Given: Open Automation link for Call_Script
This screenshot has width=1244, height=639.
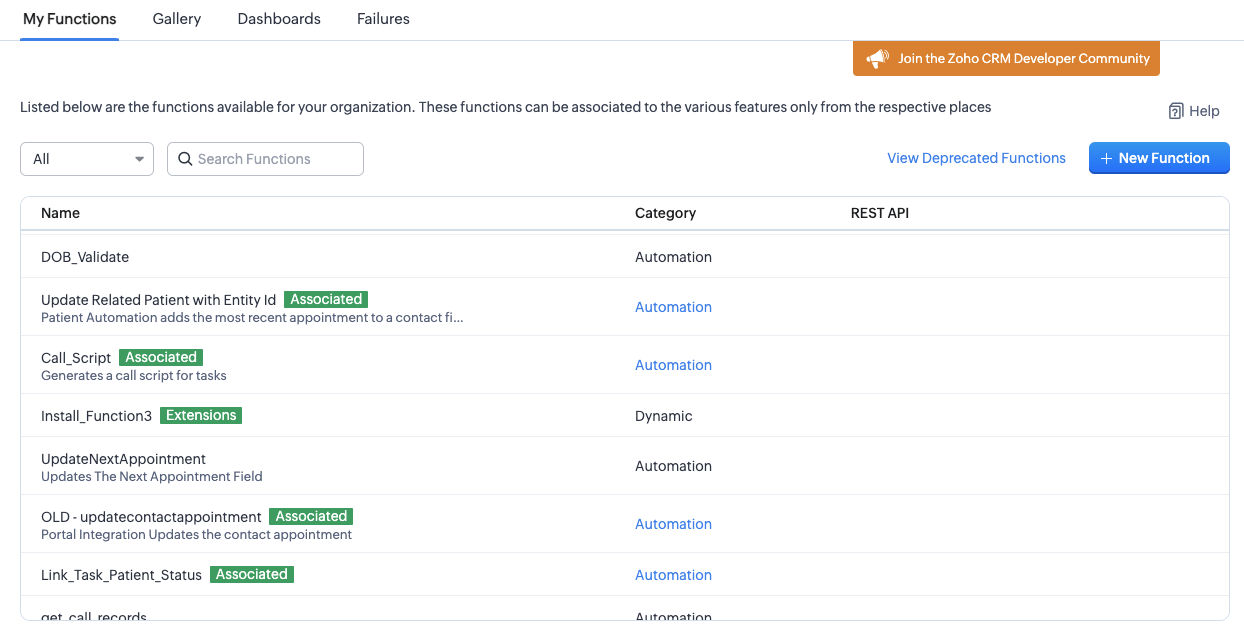Looking at the screenshot, I should 673,365.
